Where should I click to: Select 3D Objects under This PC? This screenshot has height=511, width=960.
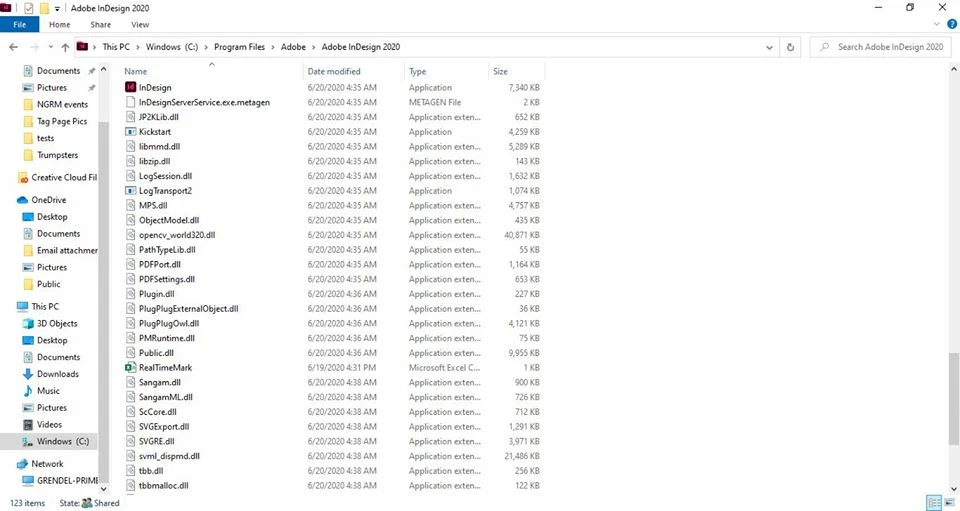click(x=50, y=323)
